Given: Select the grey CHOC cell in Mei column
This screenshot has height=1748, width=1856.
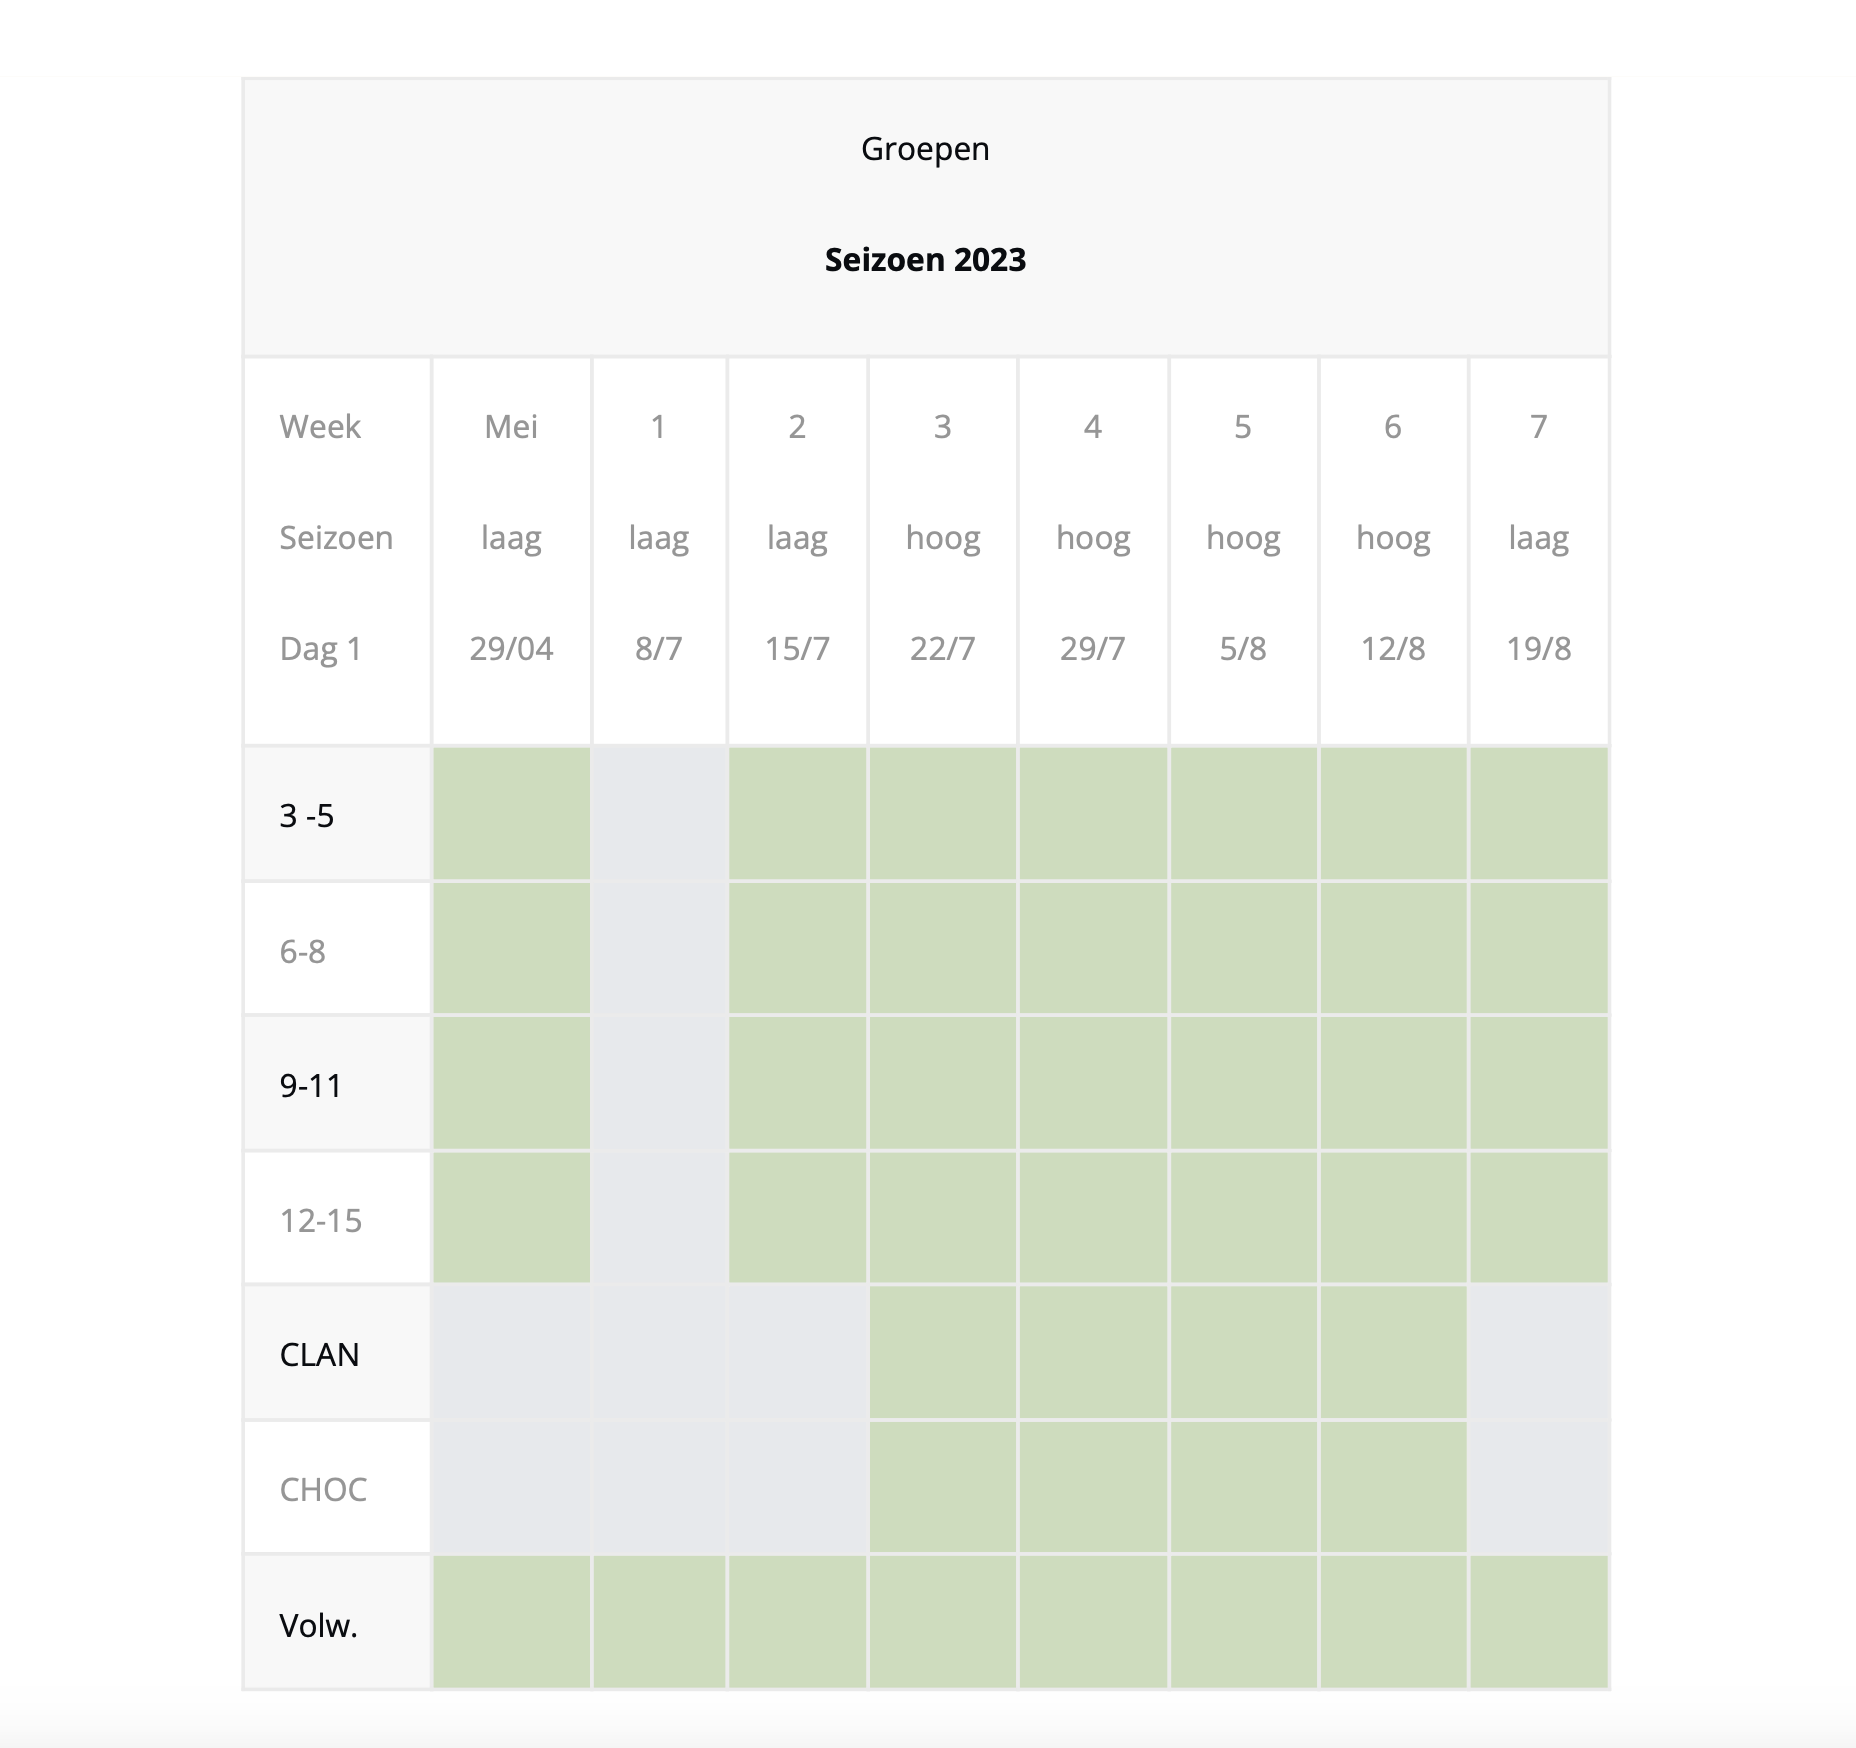Looking at the screenshot, I should coord(511,1487).
